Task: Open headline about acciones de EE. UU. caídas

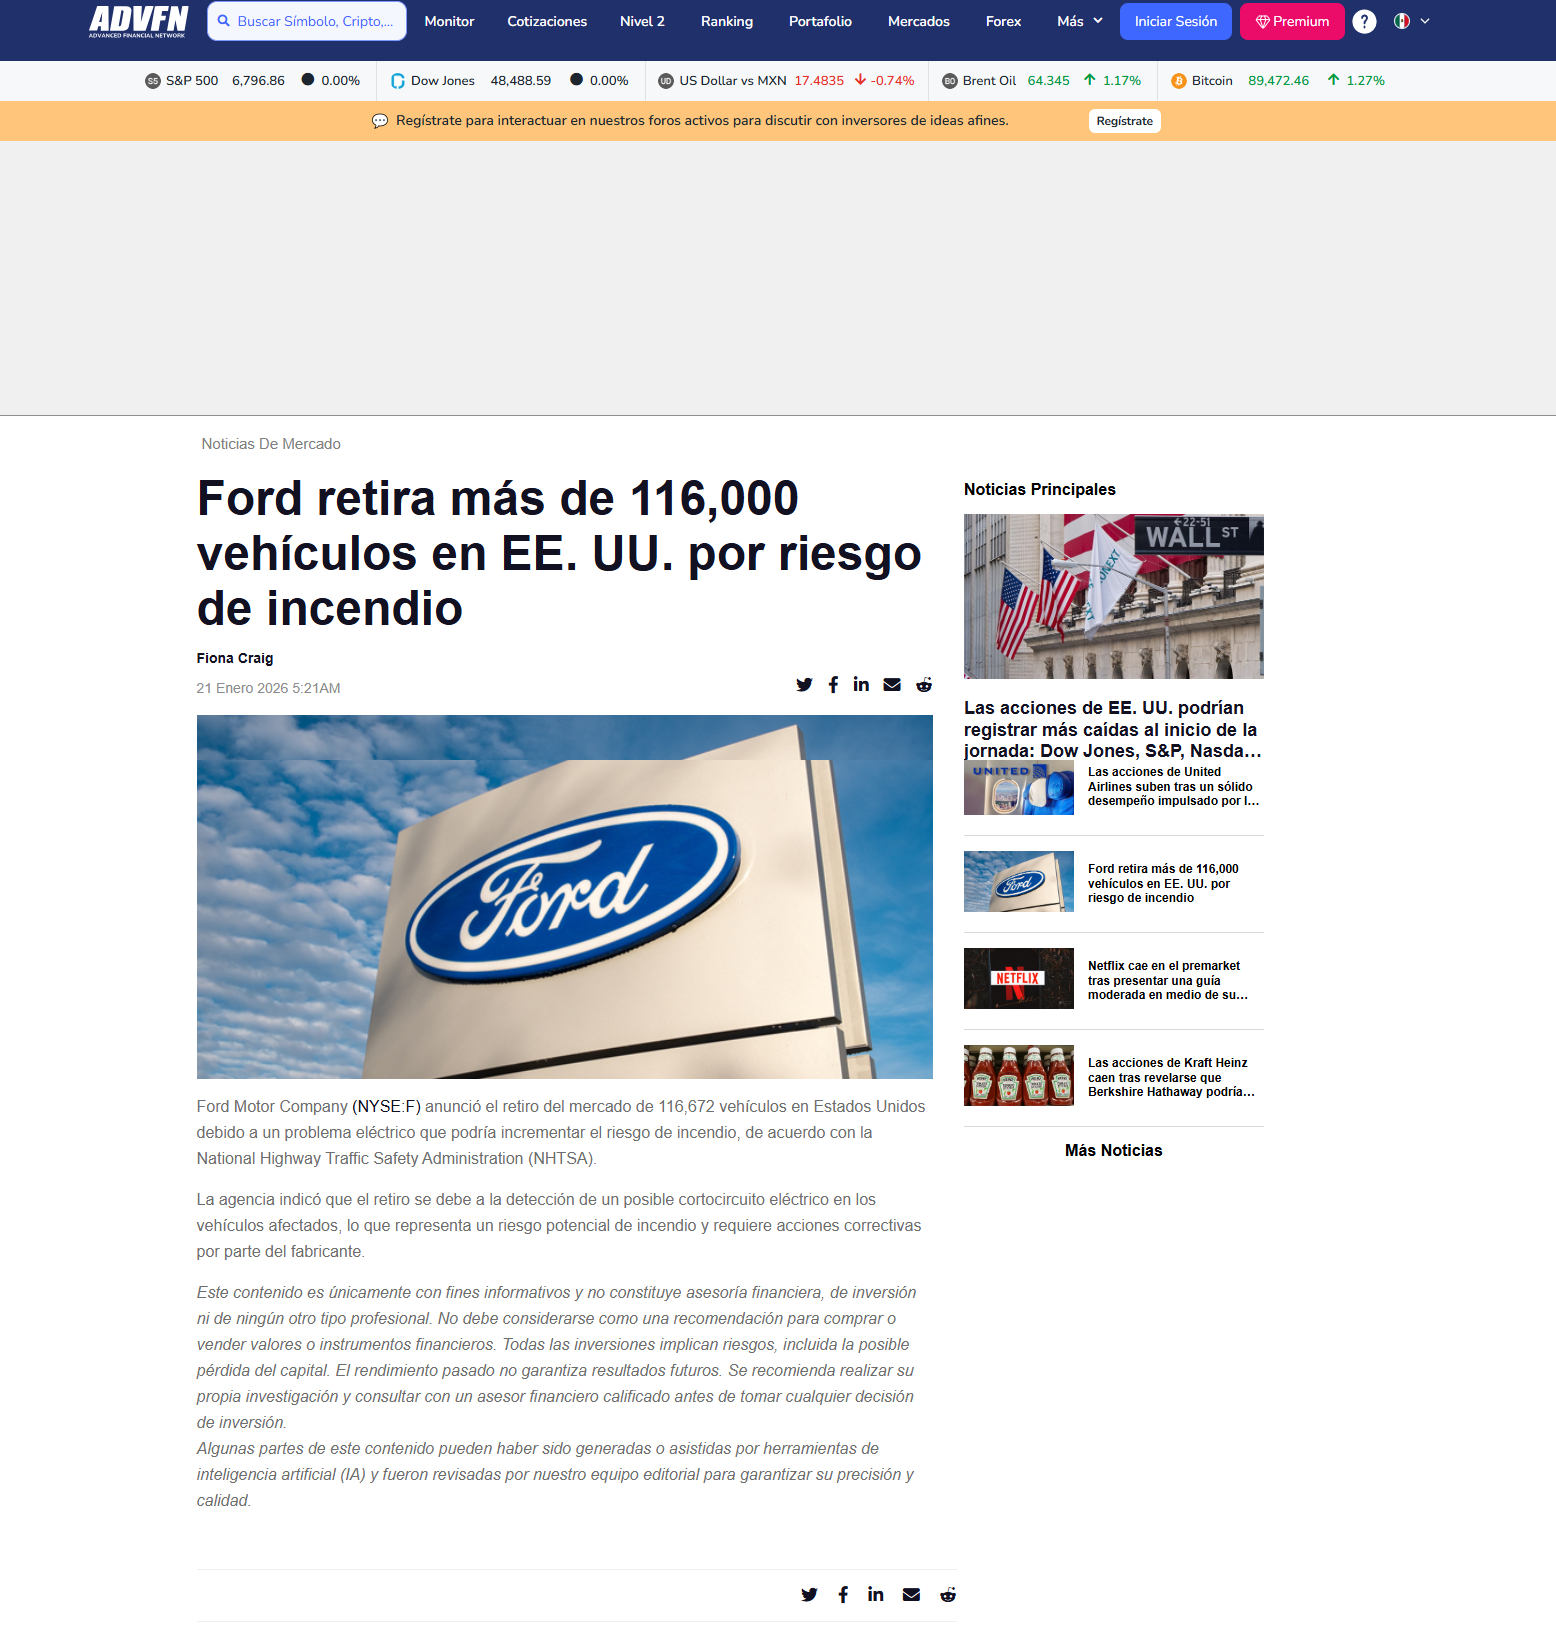Action: (x=1113, y=730)
